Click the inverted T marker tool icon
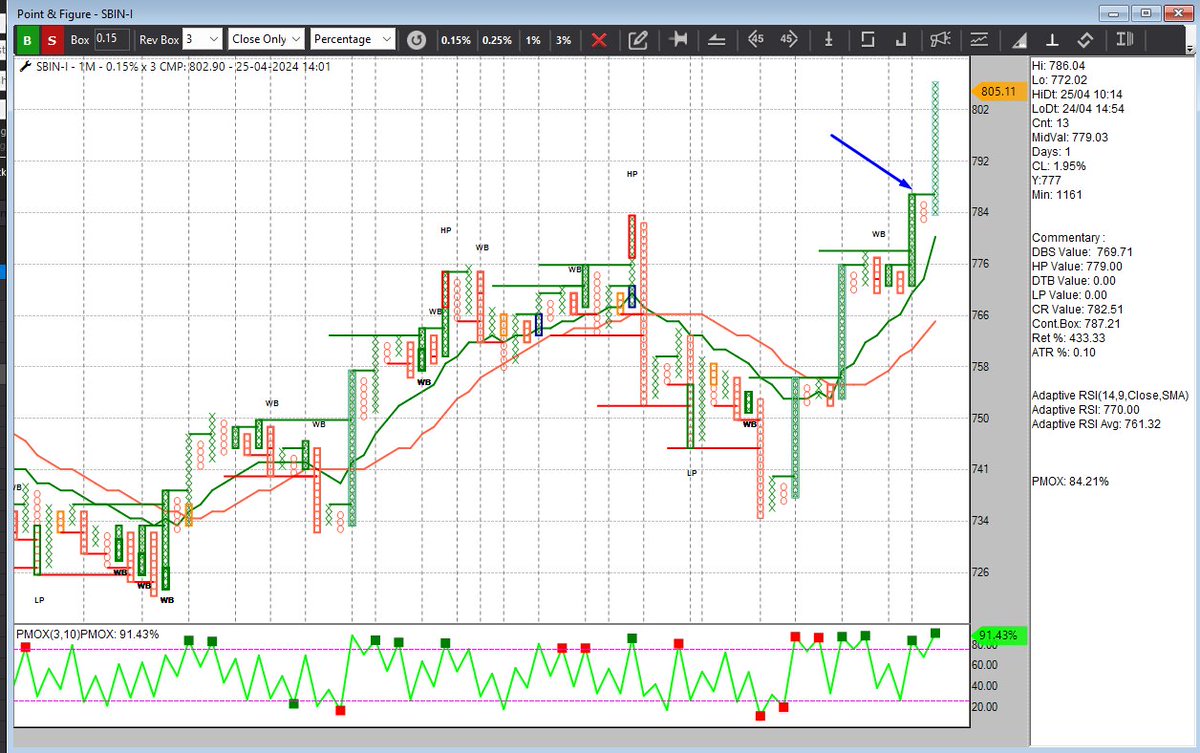Screen dimensions: 1200x753 coord(1052,40)
